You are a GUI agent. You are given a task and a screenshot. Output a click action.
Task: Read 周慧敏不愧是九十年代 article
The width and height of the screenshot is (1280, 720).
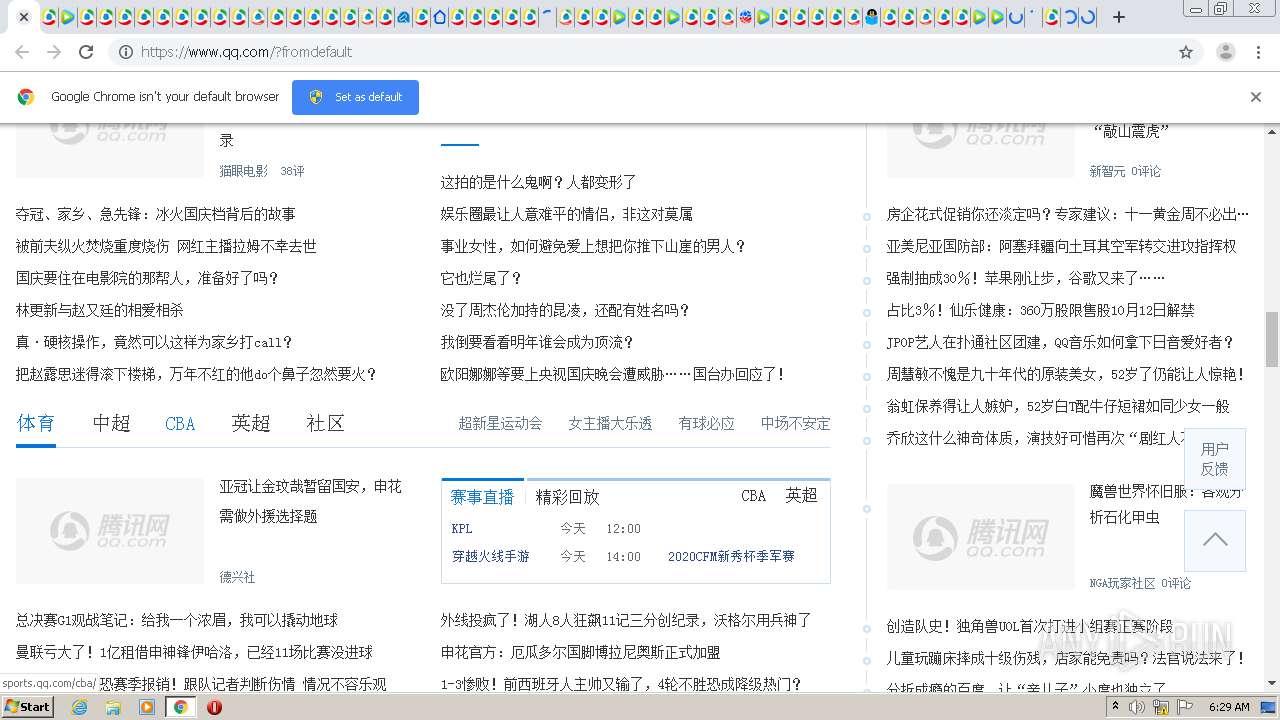[1066, 374]
